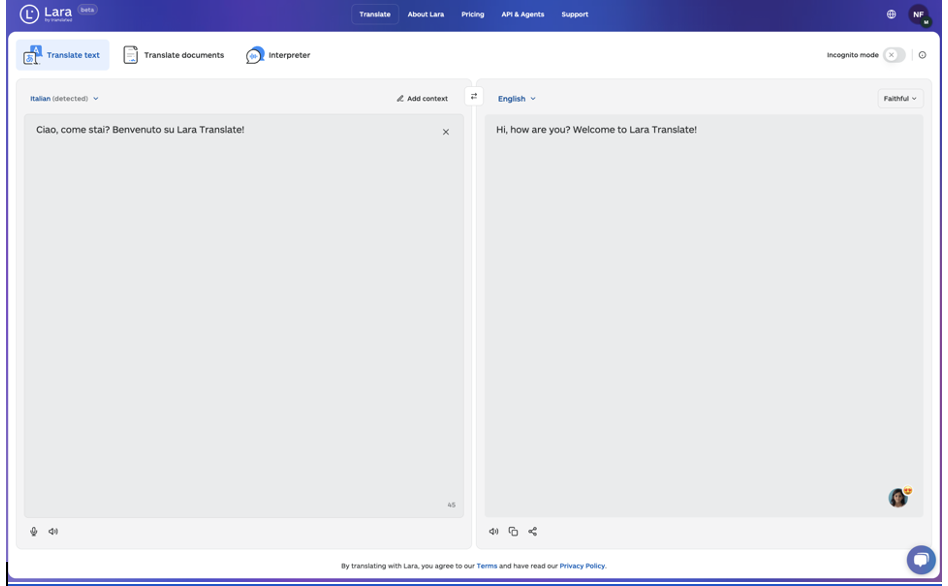Open the Support page
The height and width of the screenshot is (586, 948).
click(574, 15)
